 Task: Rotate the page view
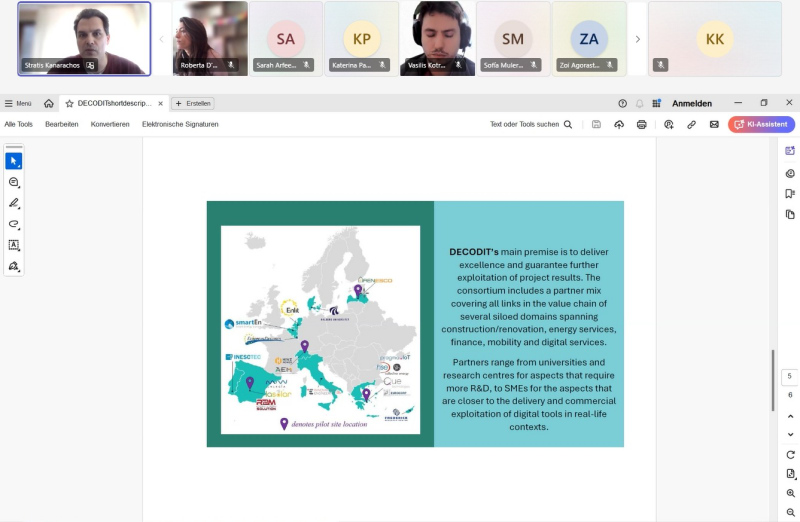pyautogui.click(x=790, y=455)
